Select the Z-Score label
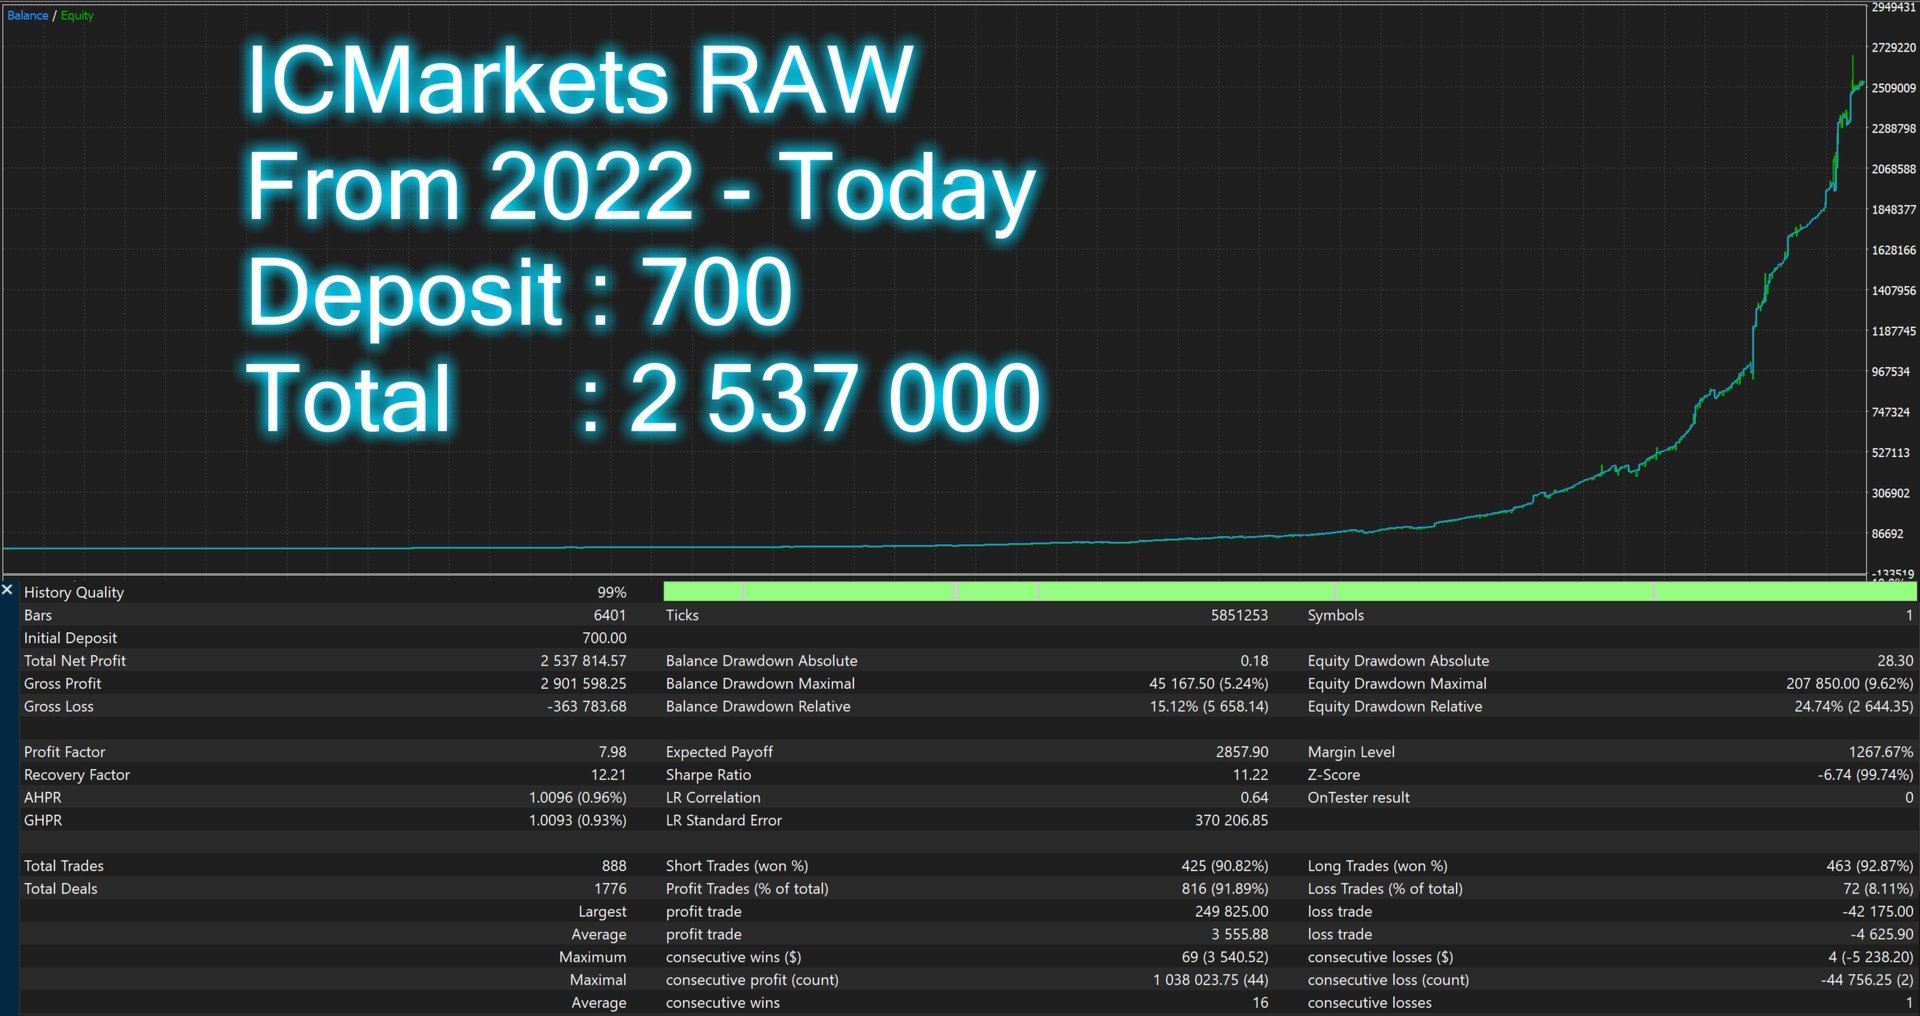Viewport: 1920px width, 1016px height. point(1334,775)
